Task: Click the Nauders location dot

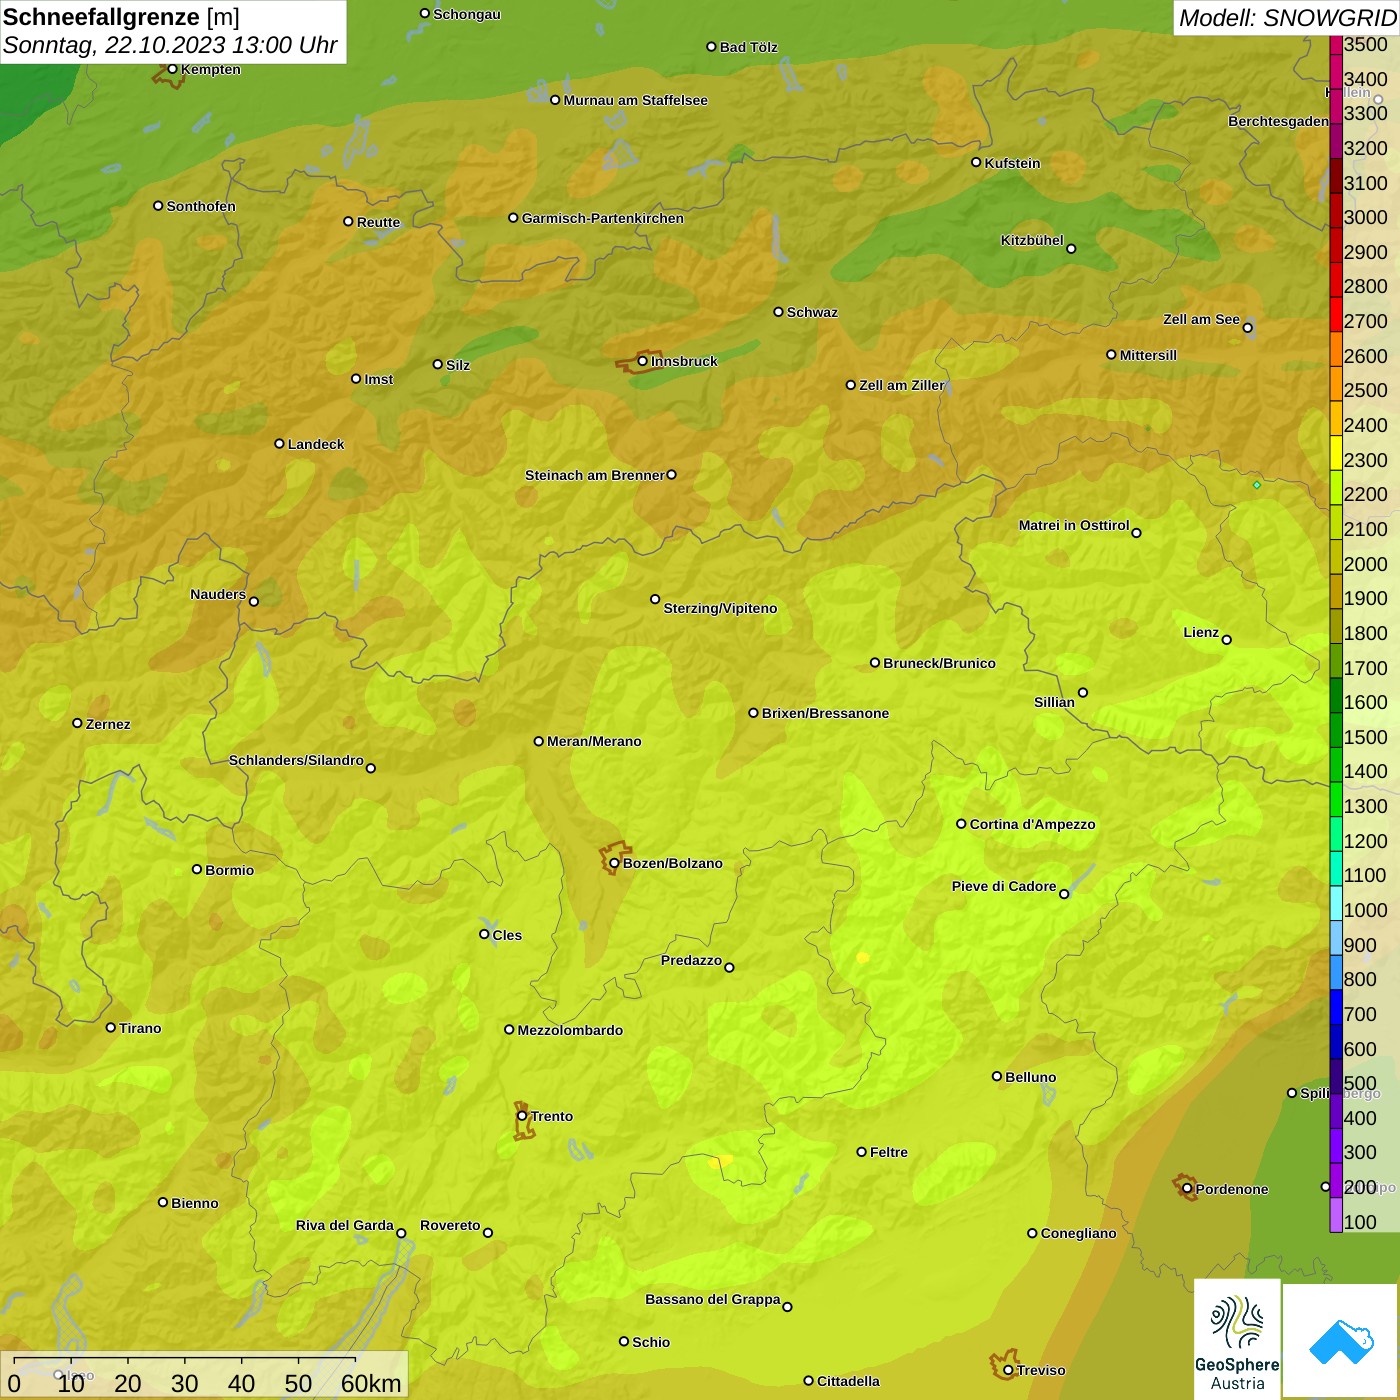Action: coord(253,601)
